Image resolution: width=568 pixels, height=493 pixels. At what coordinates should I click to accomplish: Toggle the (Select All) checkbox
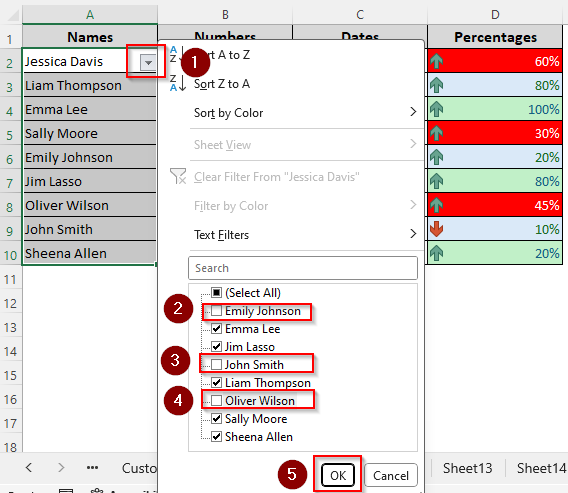coord(217,293)
